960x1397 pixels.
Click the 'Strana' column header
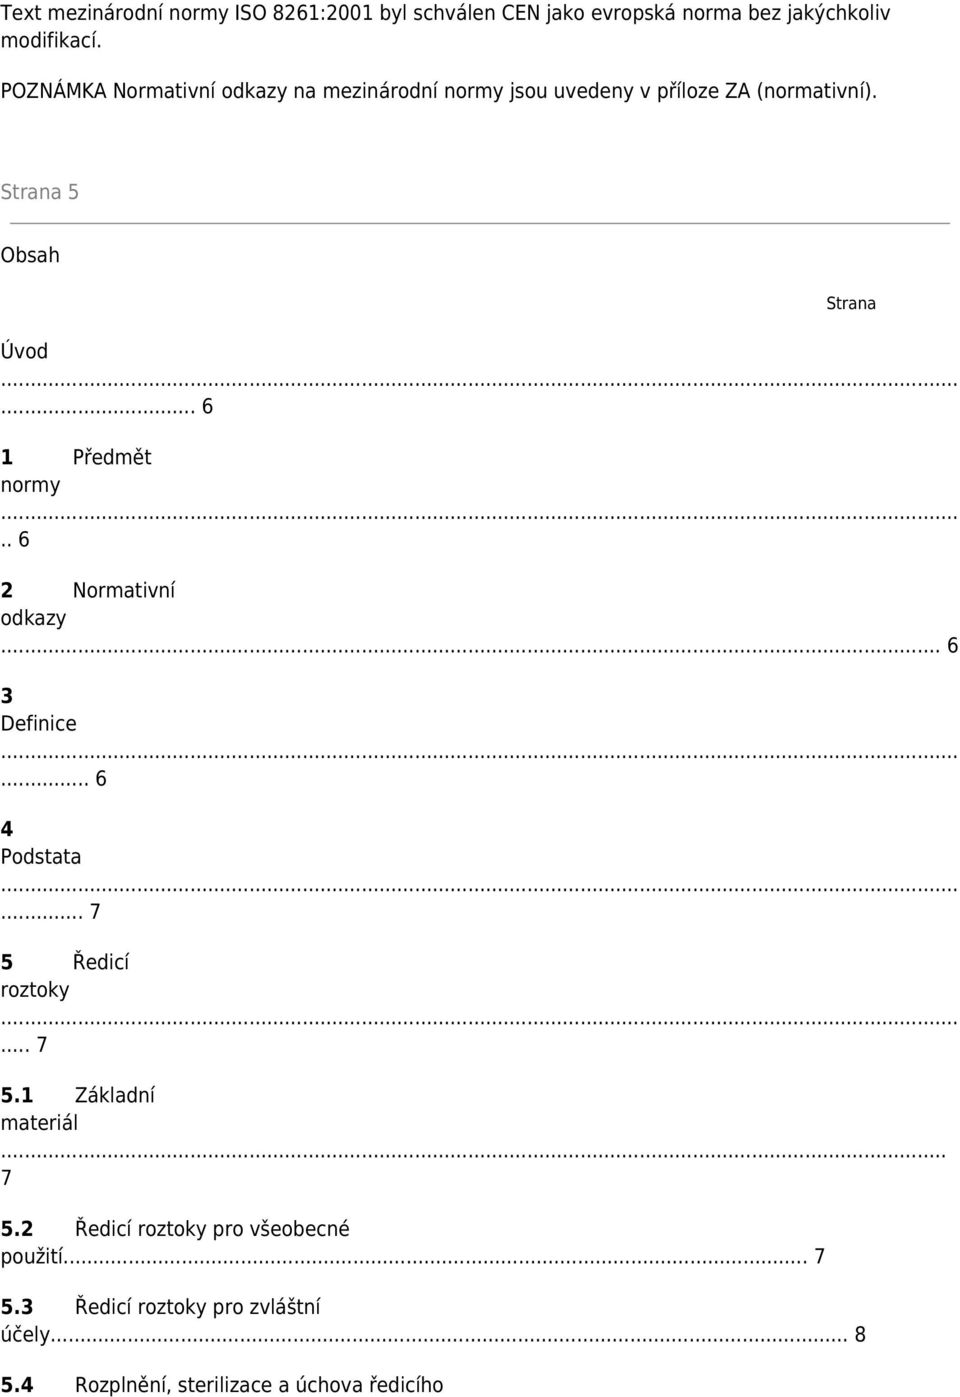coord(851,303)
